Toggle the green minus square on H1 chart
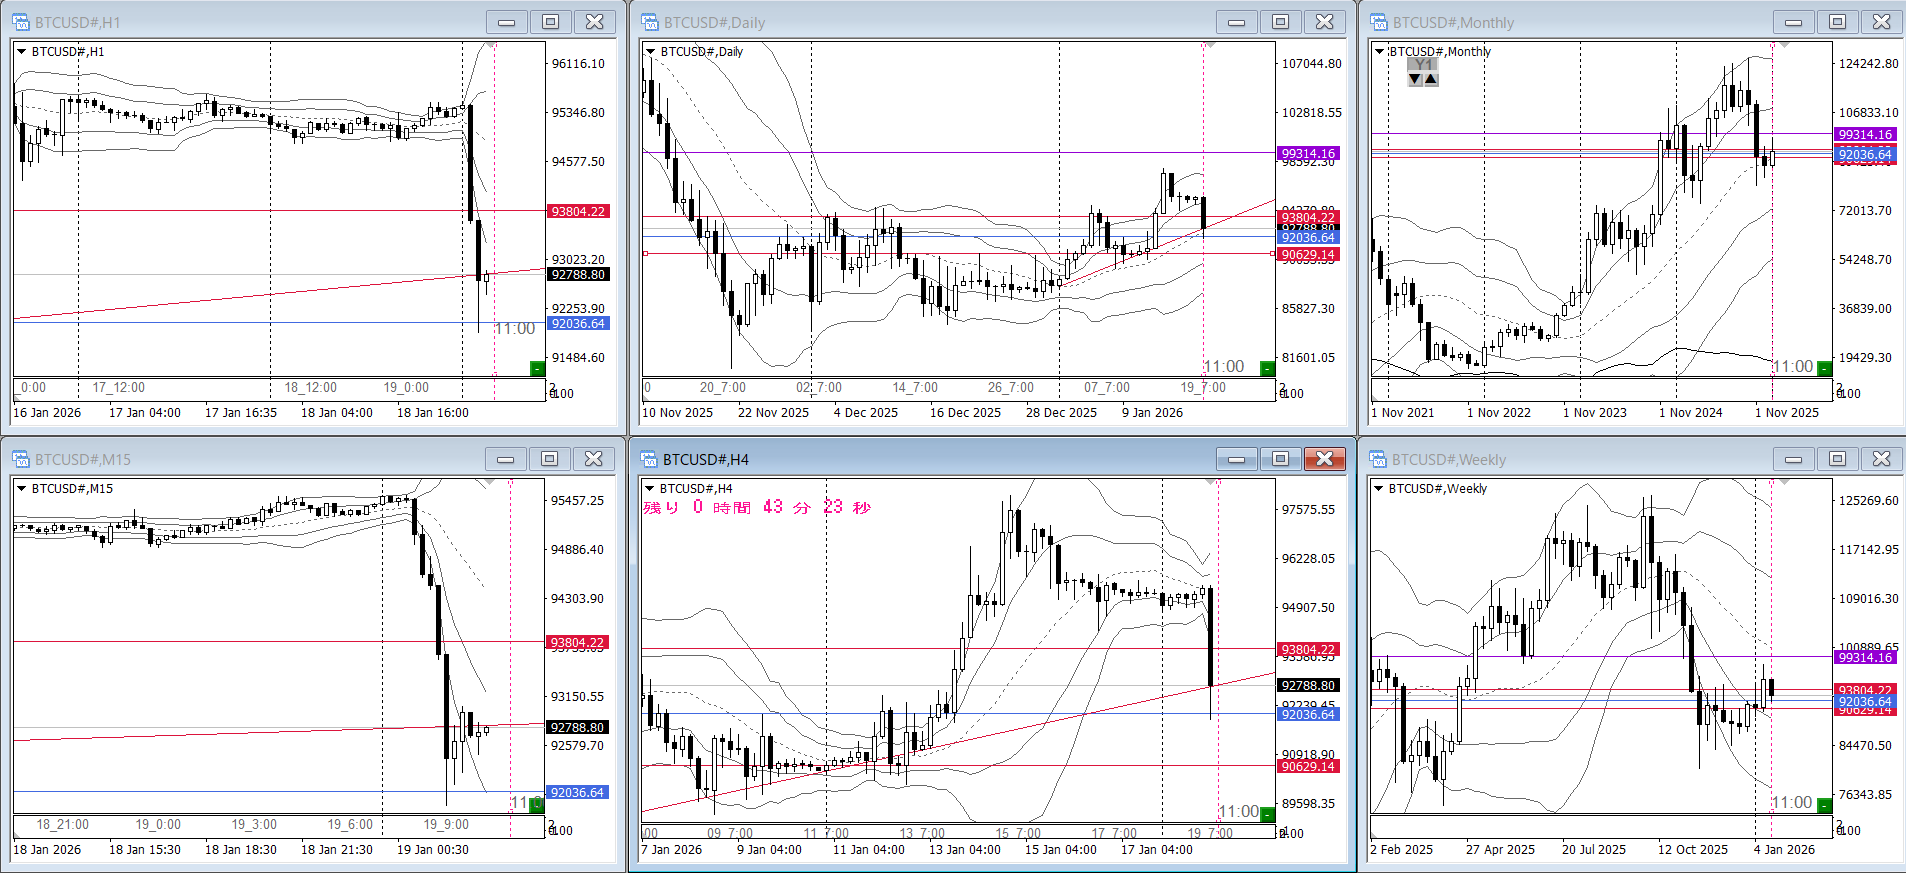Viewport: 1906px width, 873px height. (x=537, y=369)
